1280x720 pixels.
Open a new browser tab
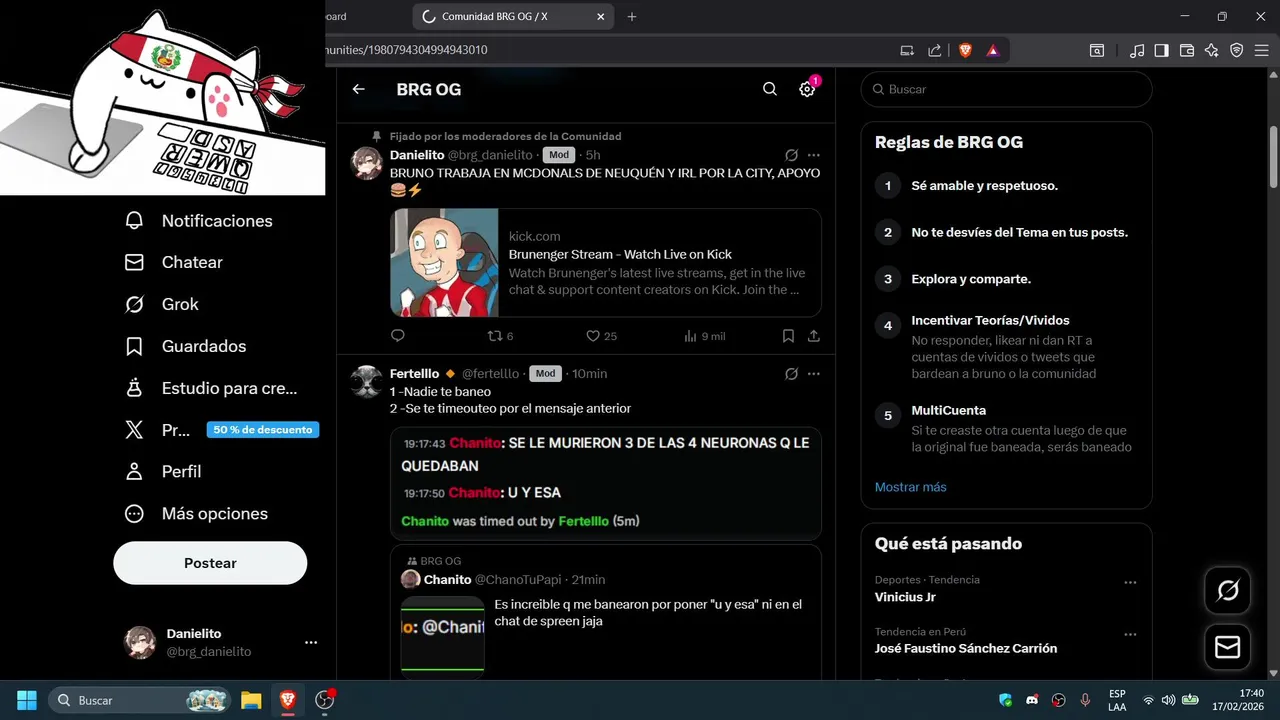(632, 16)
